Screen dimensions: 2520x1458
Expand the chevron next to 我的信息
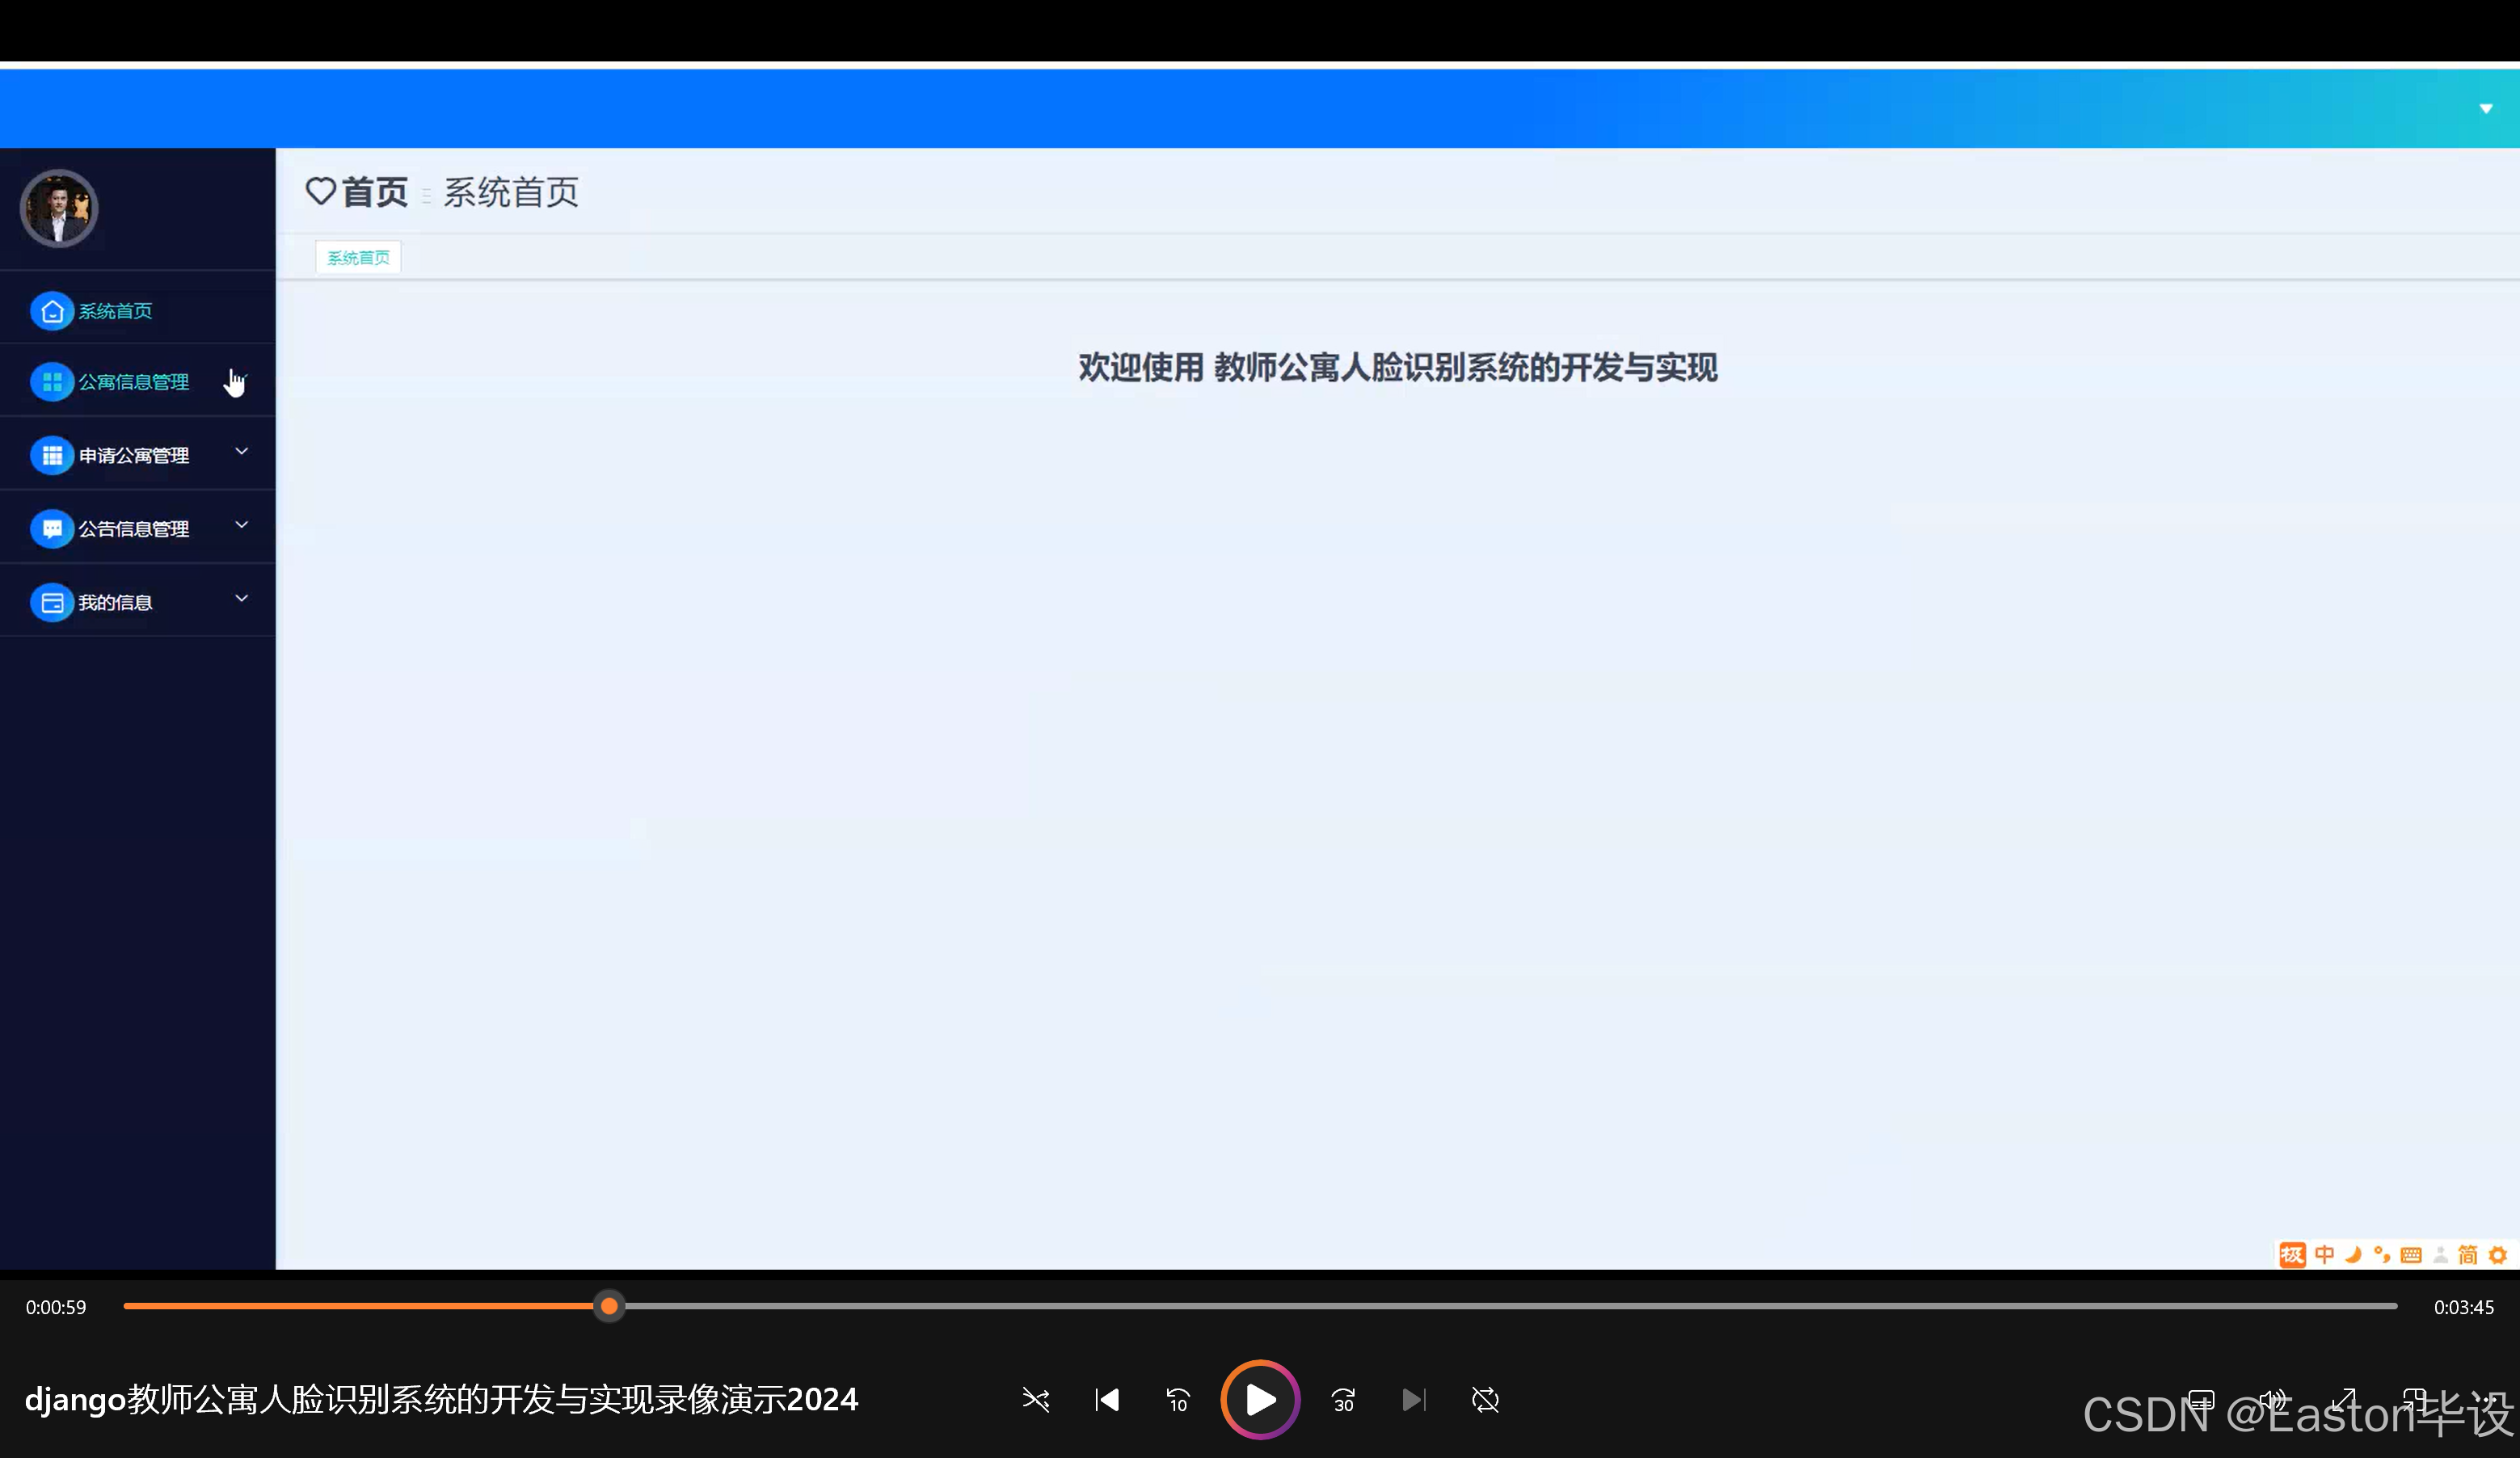tap(241, 599)
